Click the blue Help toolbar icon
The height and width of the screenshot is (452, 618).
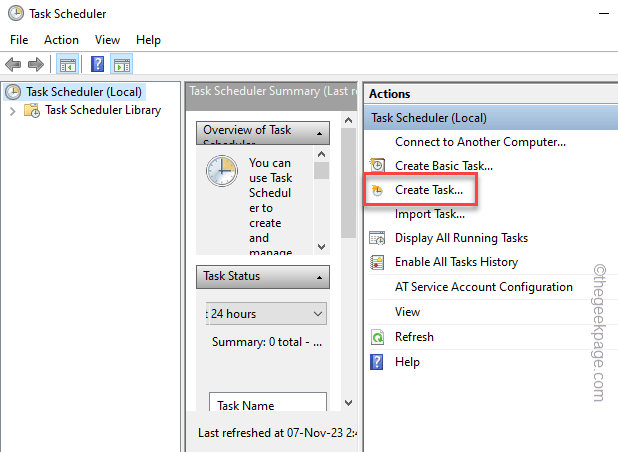click(97, 64)
